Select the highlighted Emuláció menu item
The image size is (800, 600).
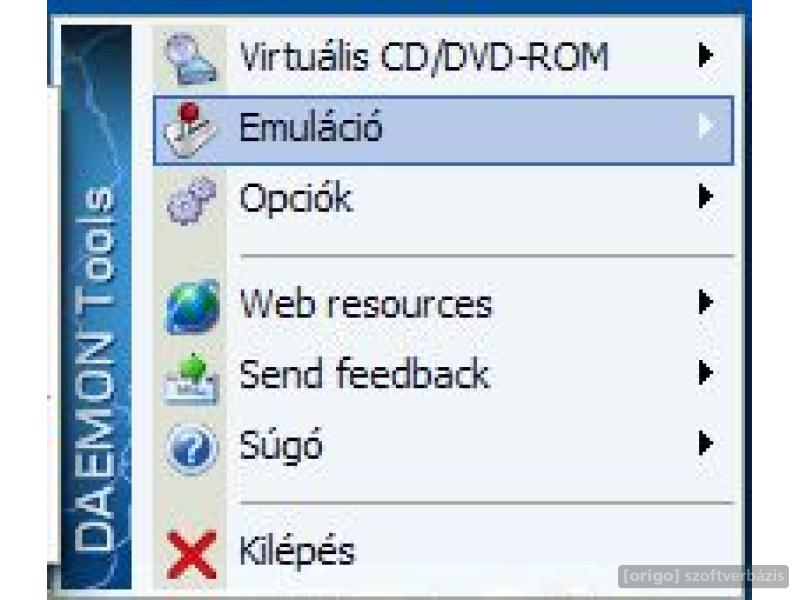pos(443,130)
